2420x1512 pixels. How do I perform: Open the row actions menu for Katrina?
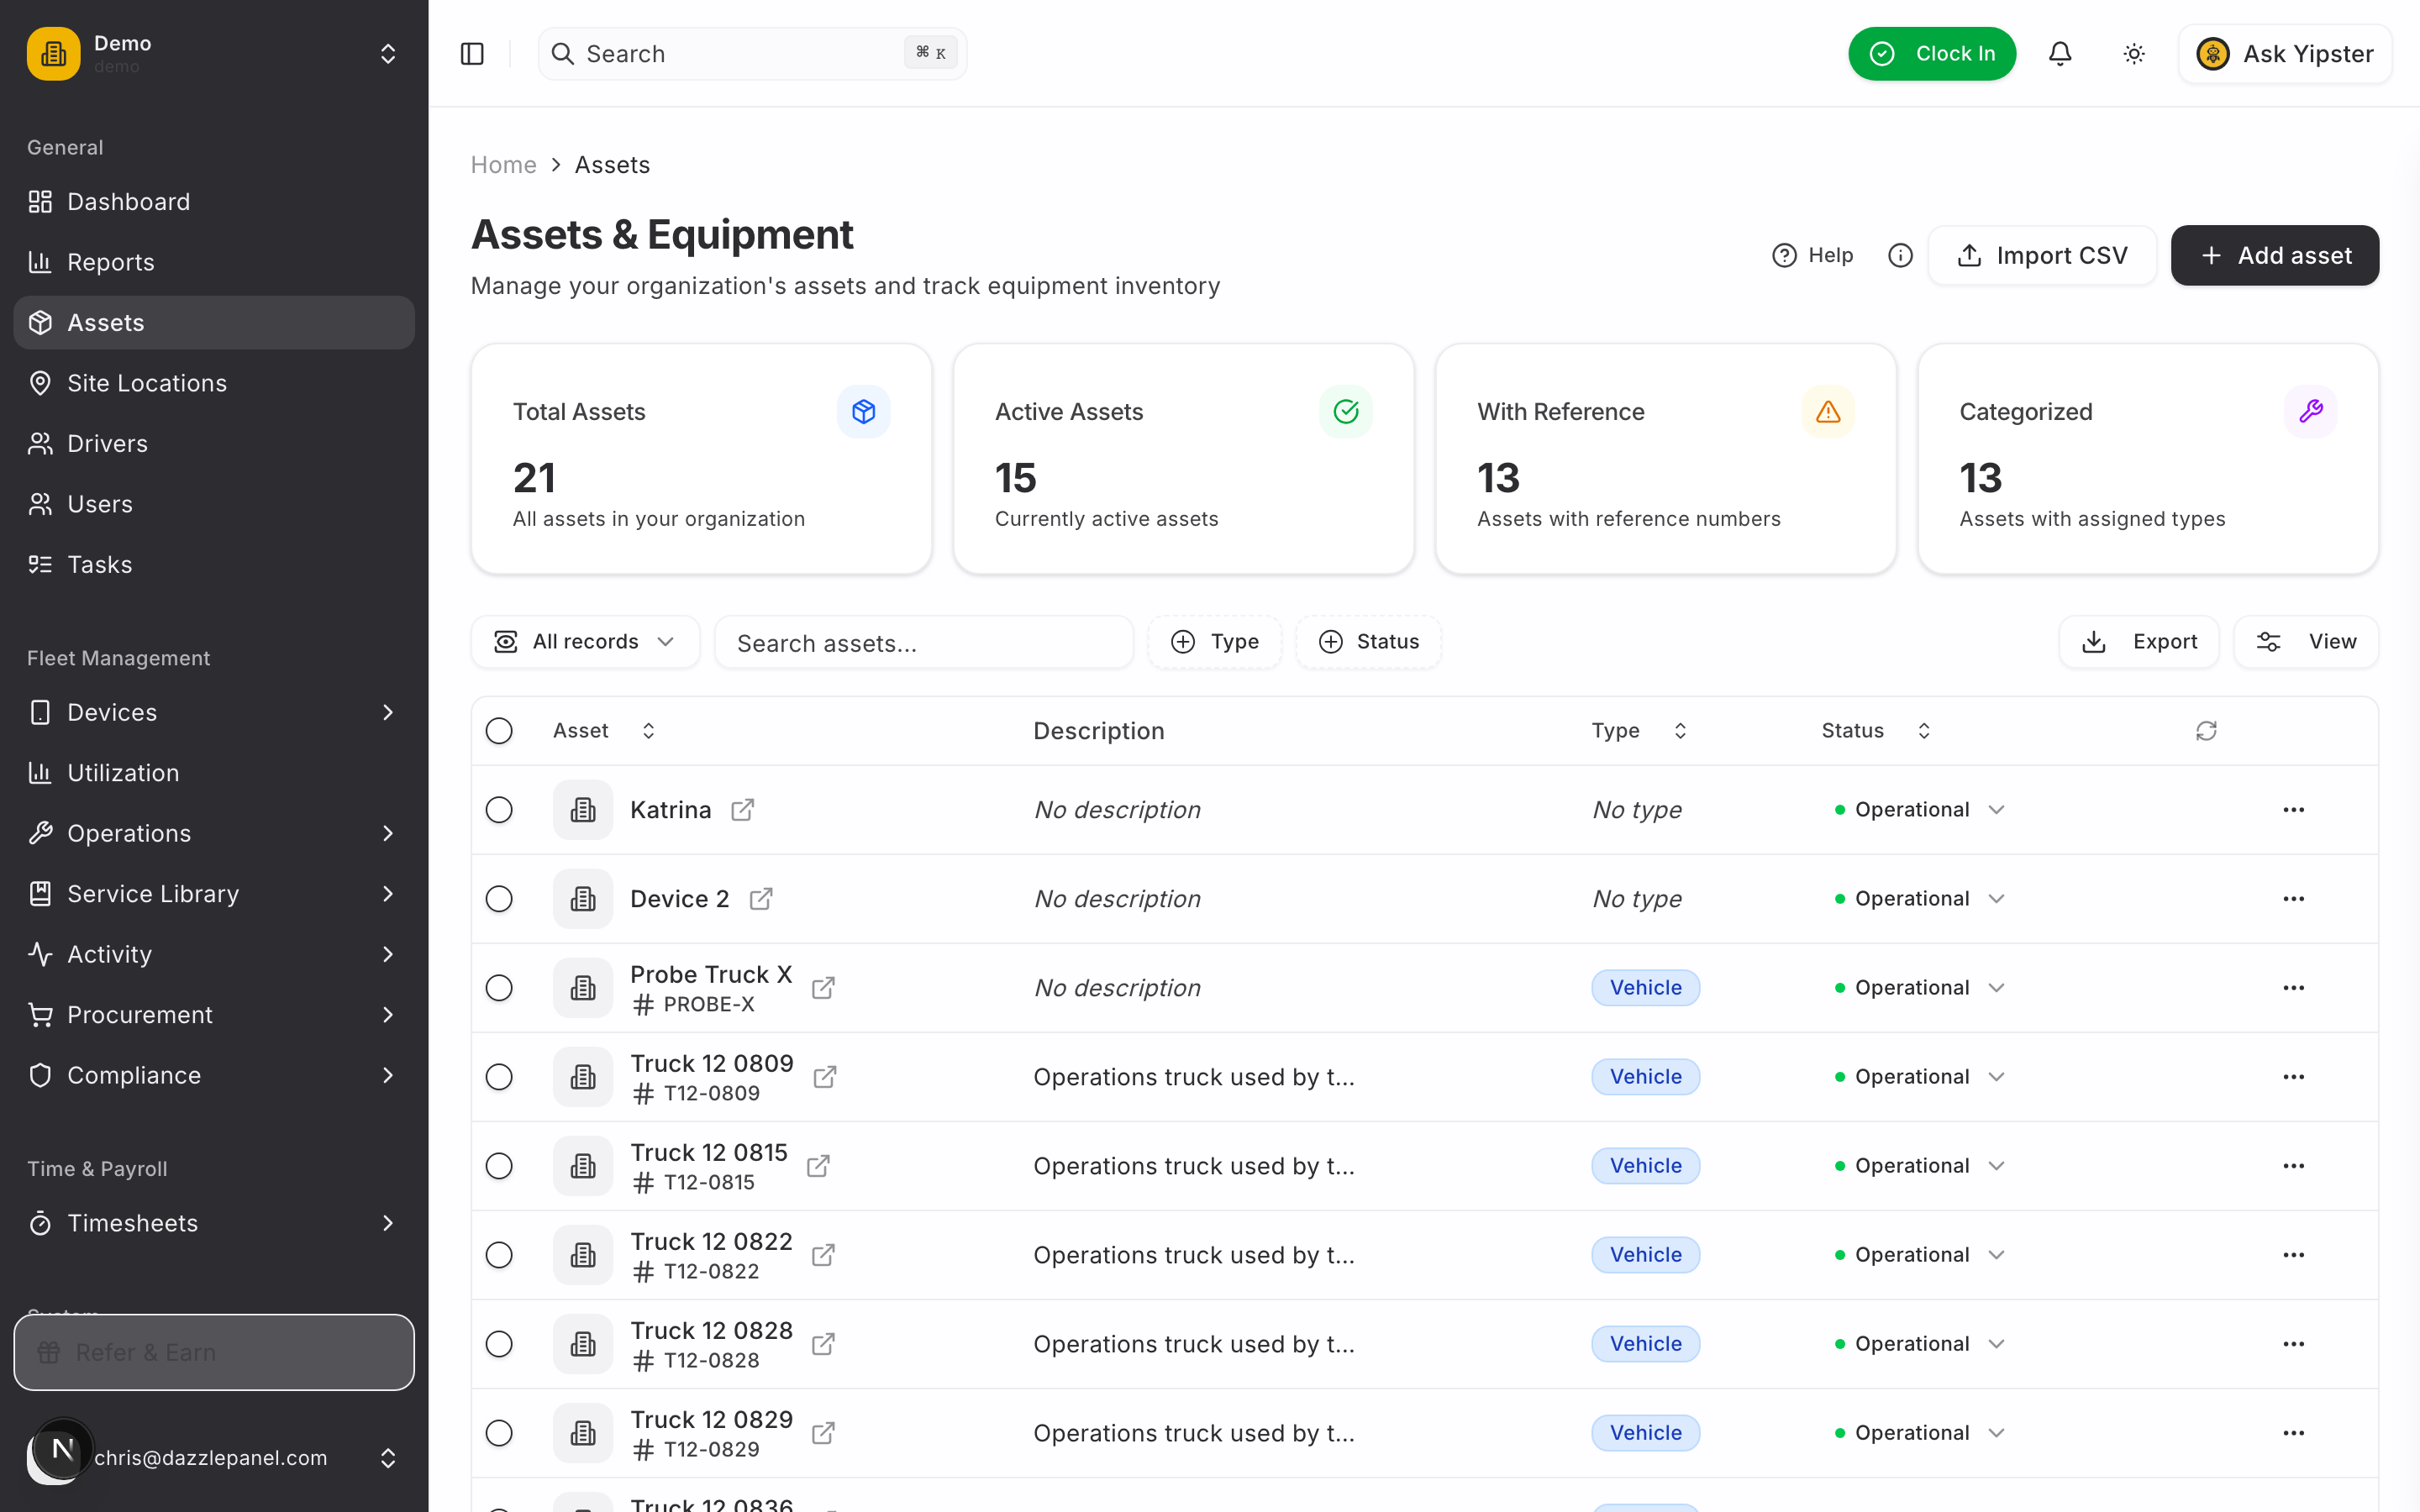click(2293, 810)
